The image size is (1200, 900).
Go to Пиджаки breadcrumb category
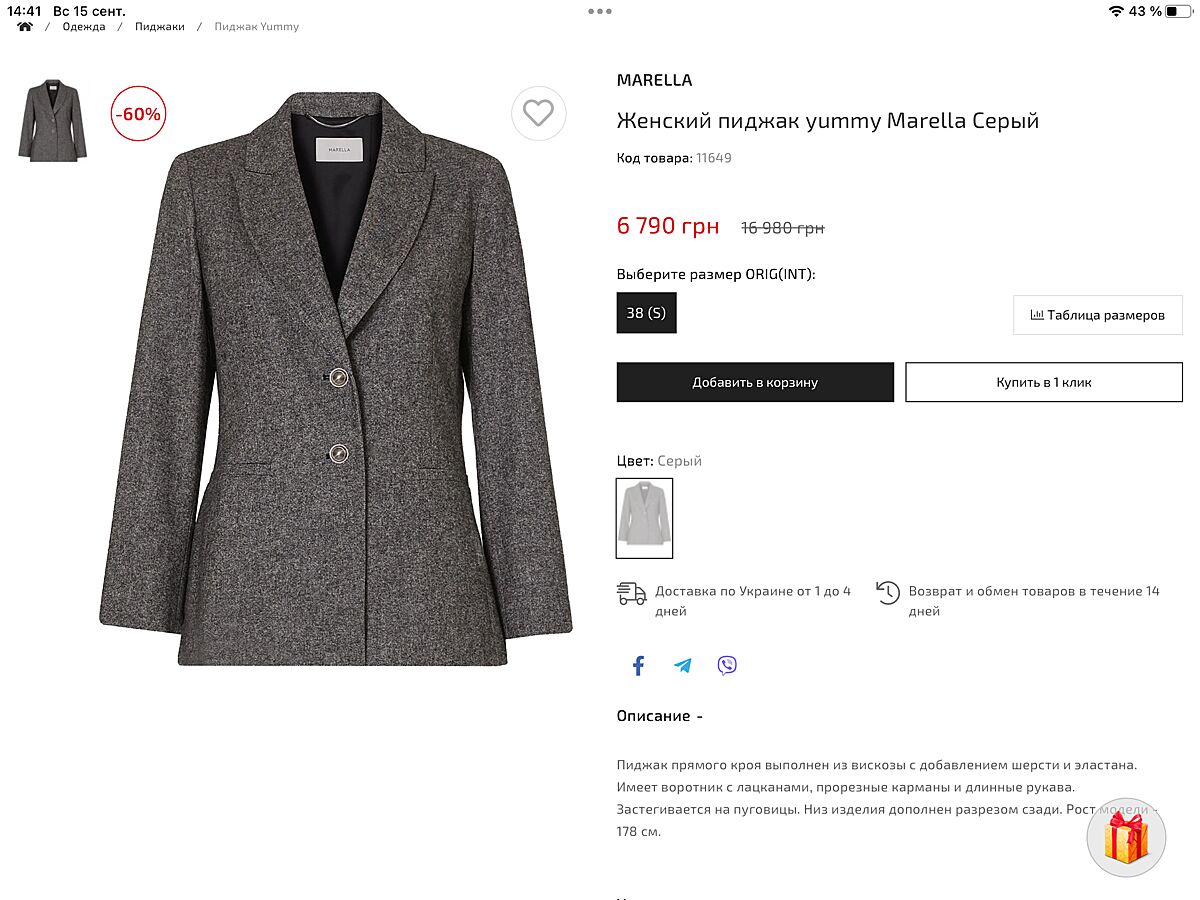tap(160, 27)
